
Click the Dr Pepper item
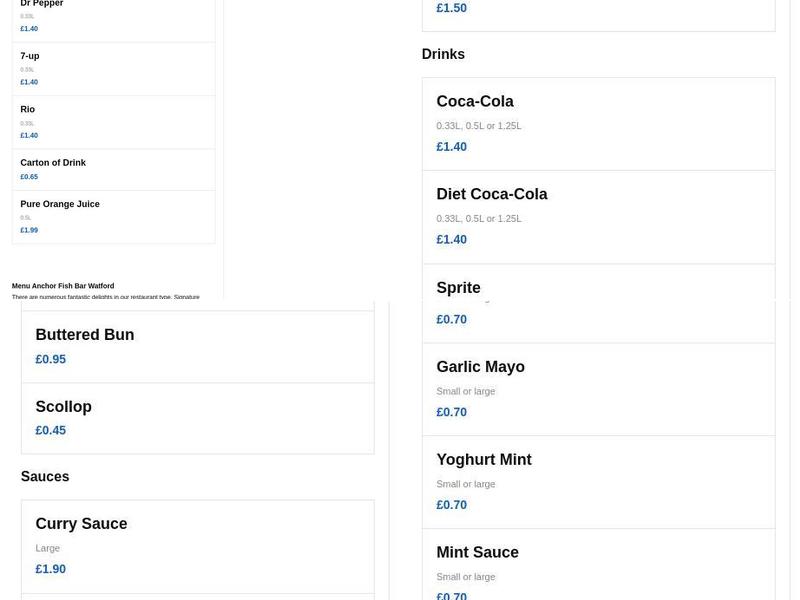point(42,5)
